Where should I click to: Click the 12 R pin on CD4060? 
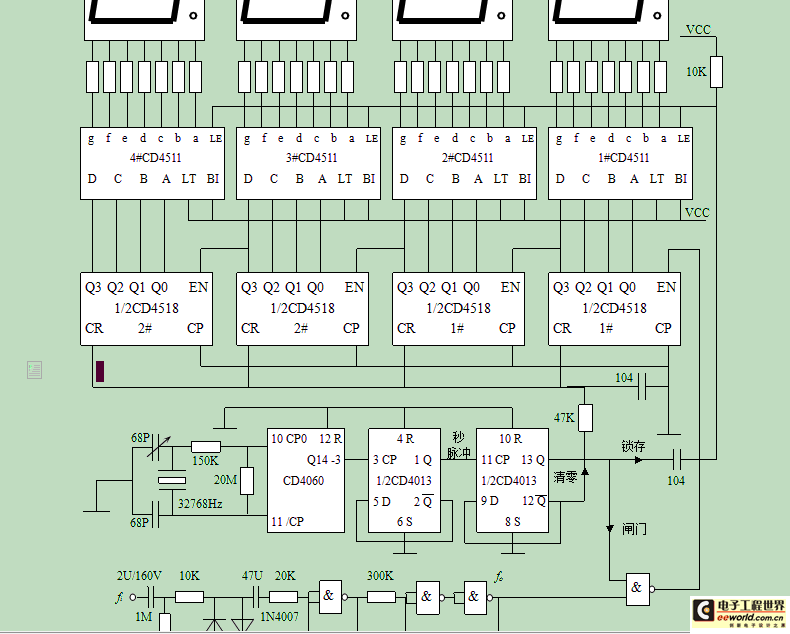[x=331, y=439]
